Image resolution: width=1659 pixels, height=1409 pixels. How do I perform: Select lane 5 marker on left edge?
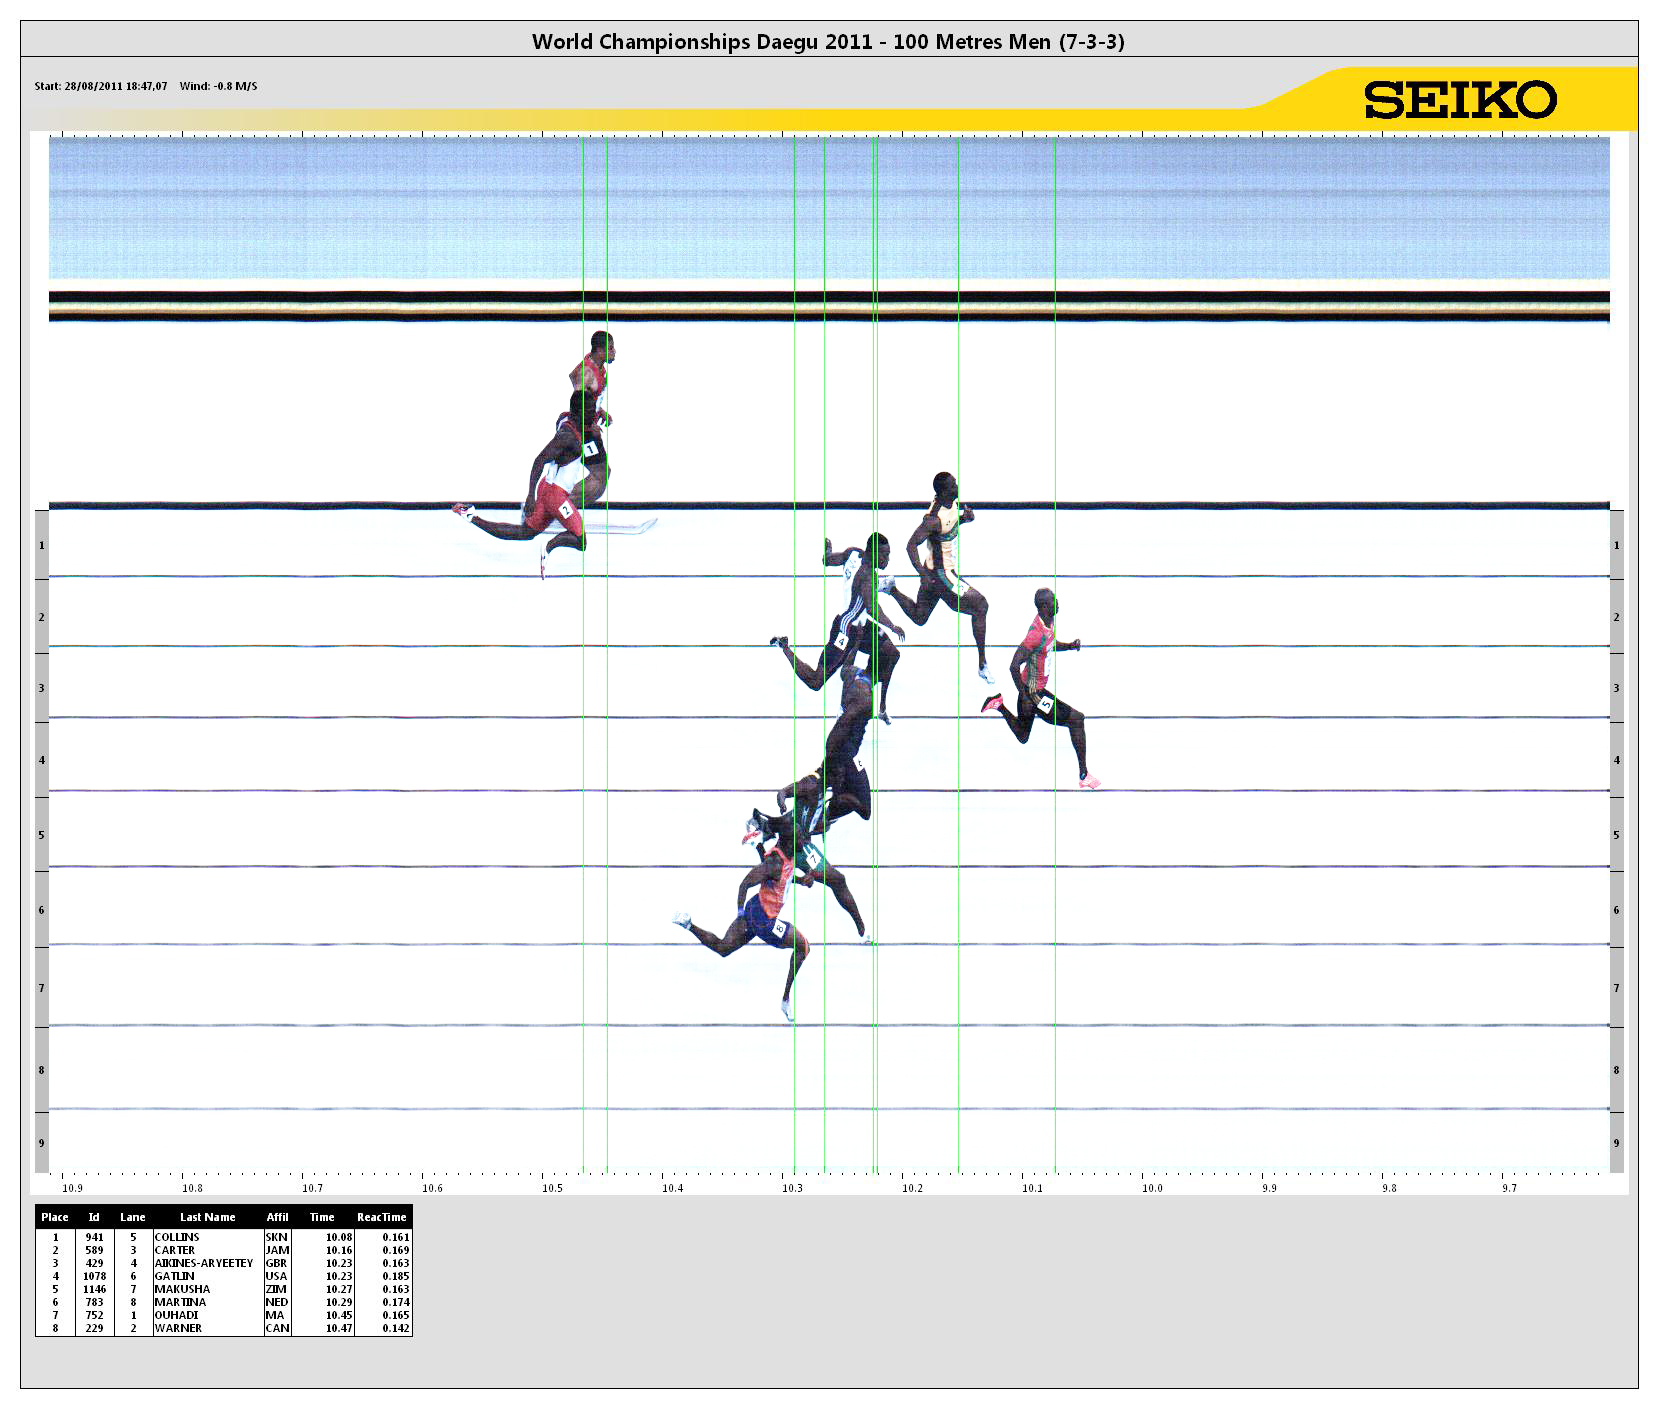[x=42, y=835]
